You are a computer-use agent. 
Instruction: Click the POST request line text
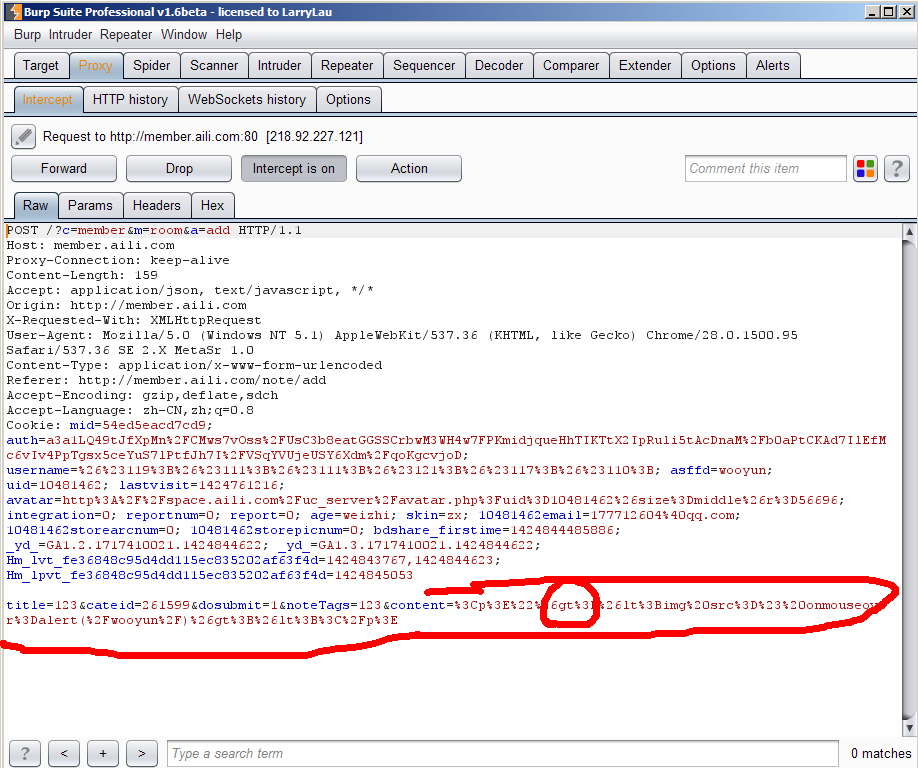click(x=154, y=230)
